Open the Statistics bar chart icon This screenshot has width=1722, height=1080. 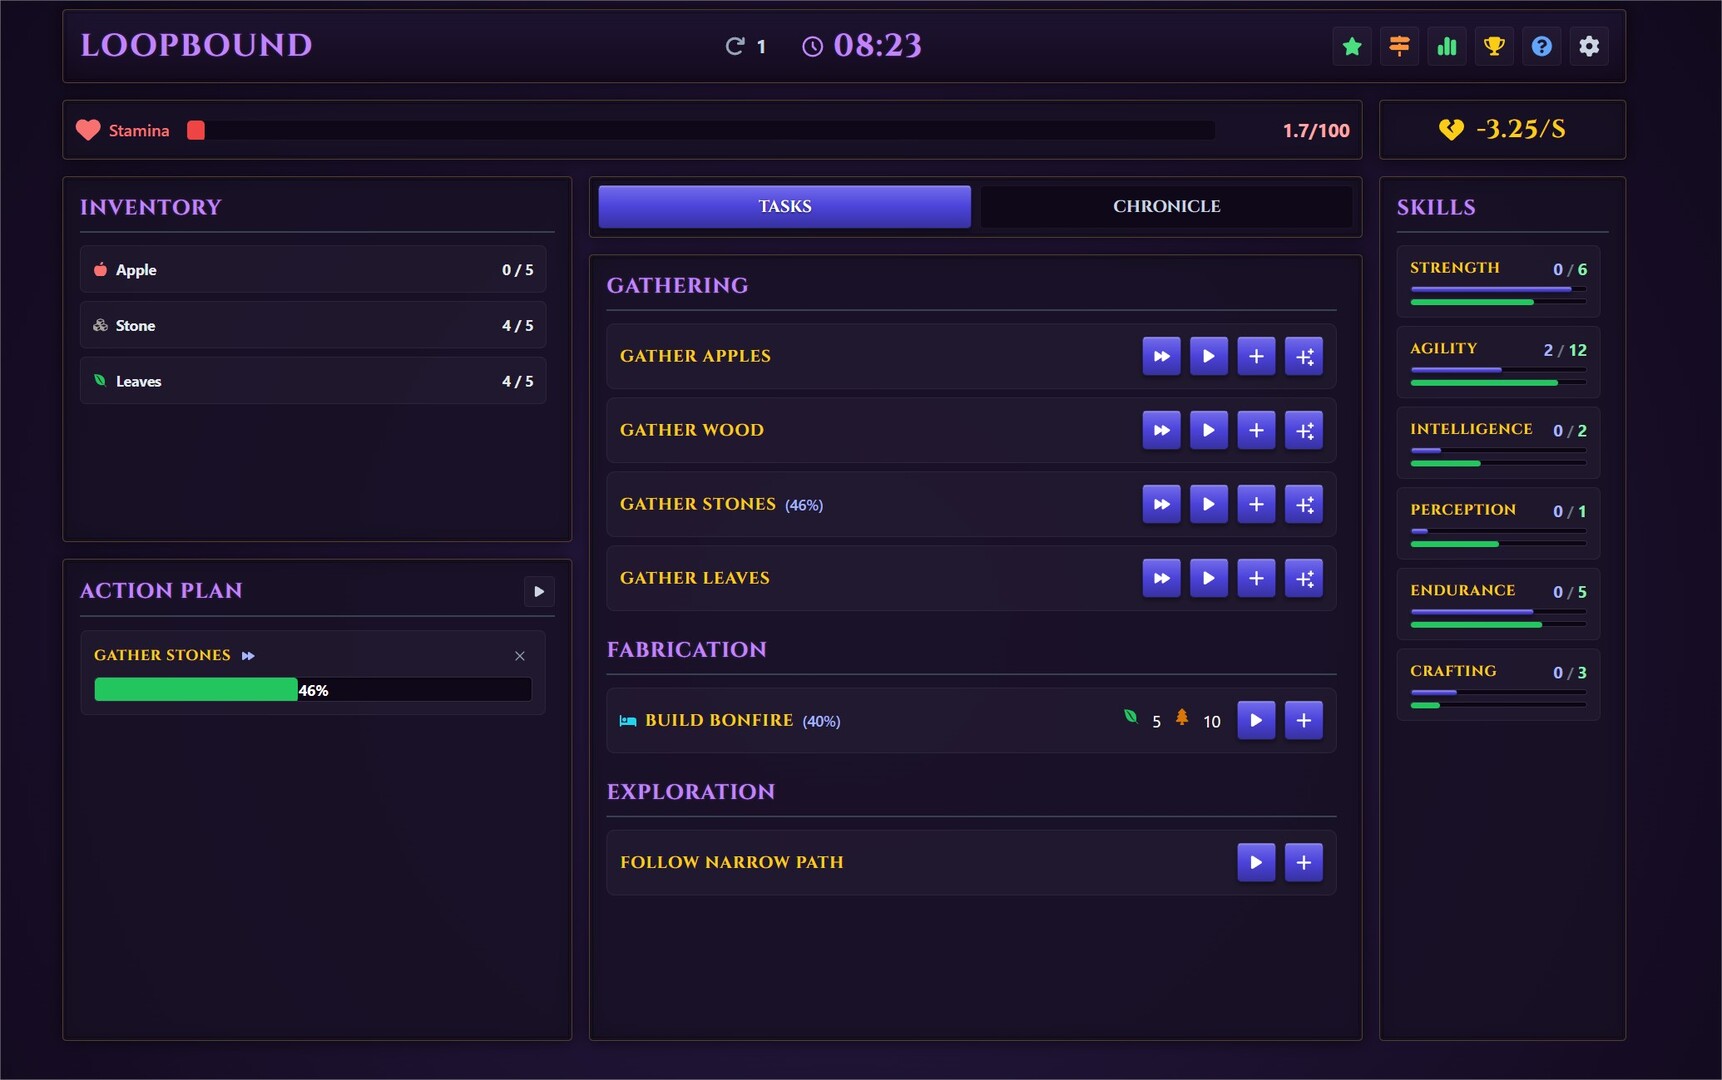click(x=1447, y=46)
